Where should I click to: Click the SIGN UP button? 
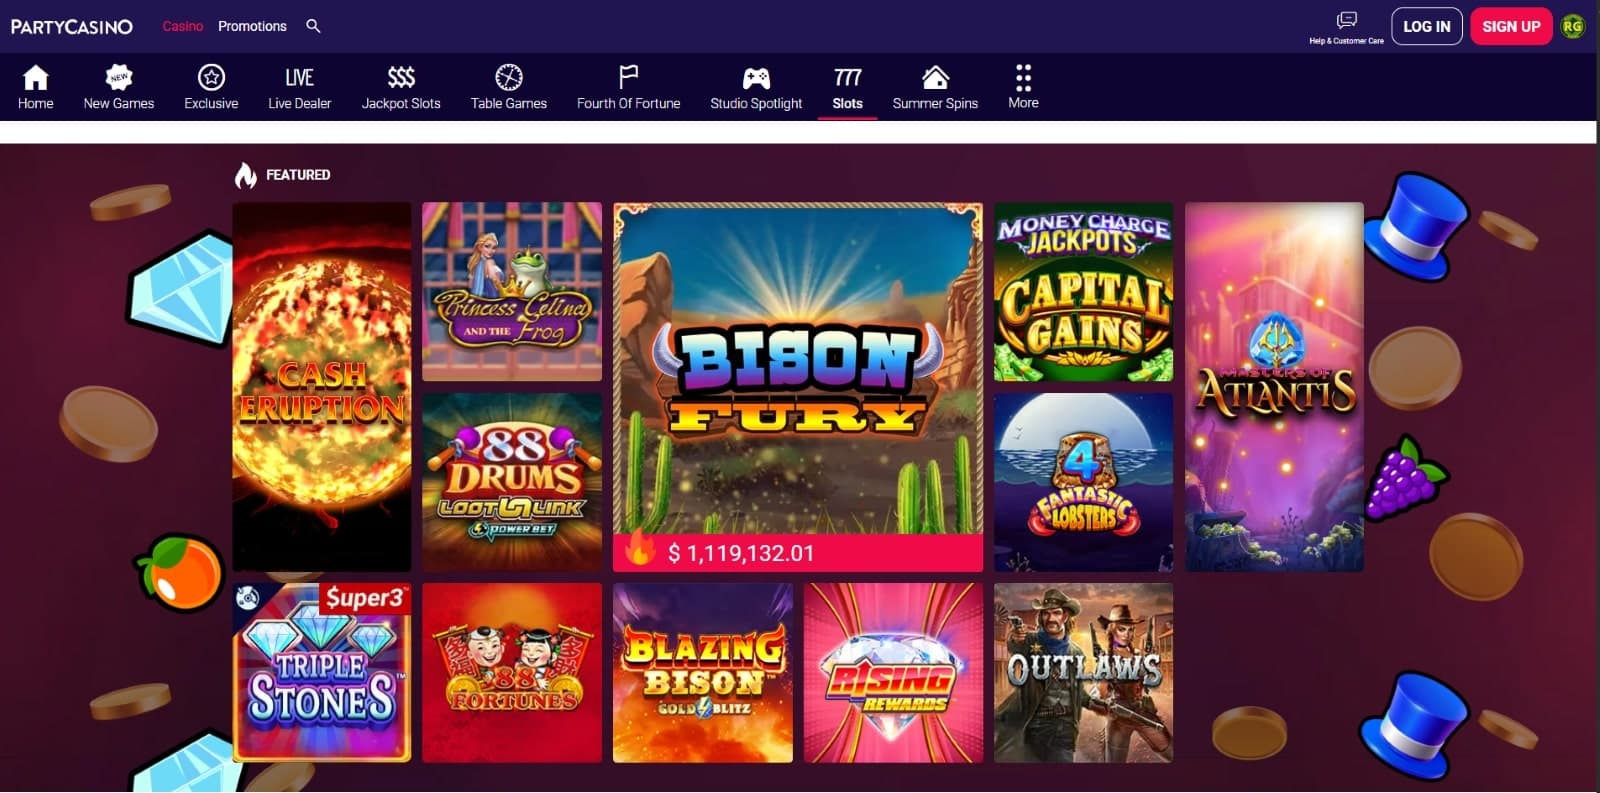click(1511, 27)
